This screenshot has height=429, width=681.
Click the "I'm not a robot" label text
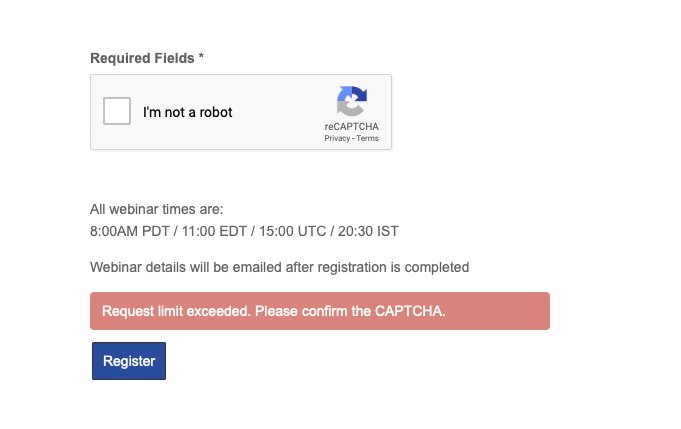pyautogui.click(x=188, y=112)
